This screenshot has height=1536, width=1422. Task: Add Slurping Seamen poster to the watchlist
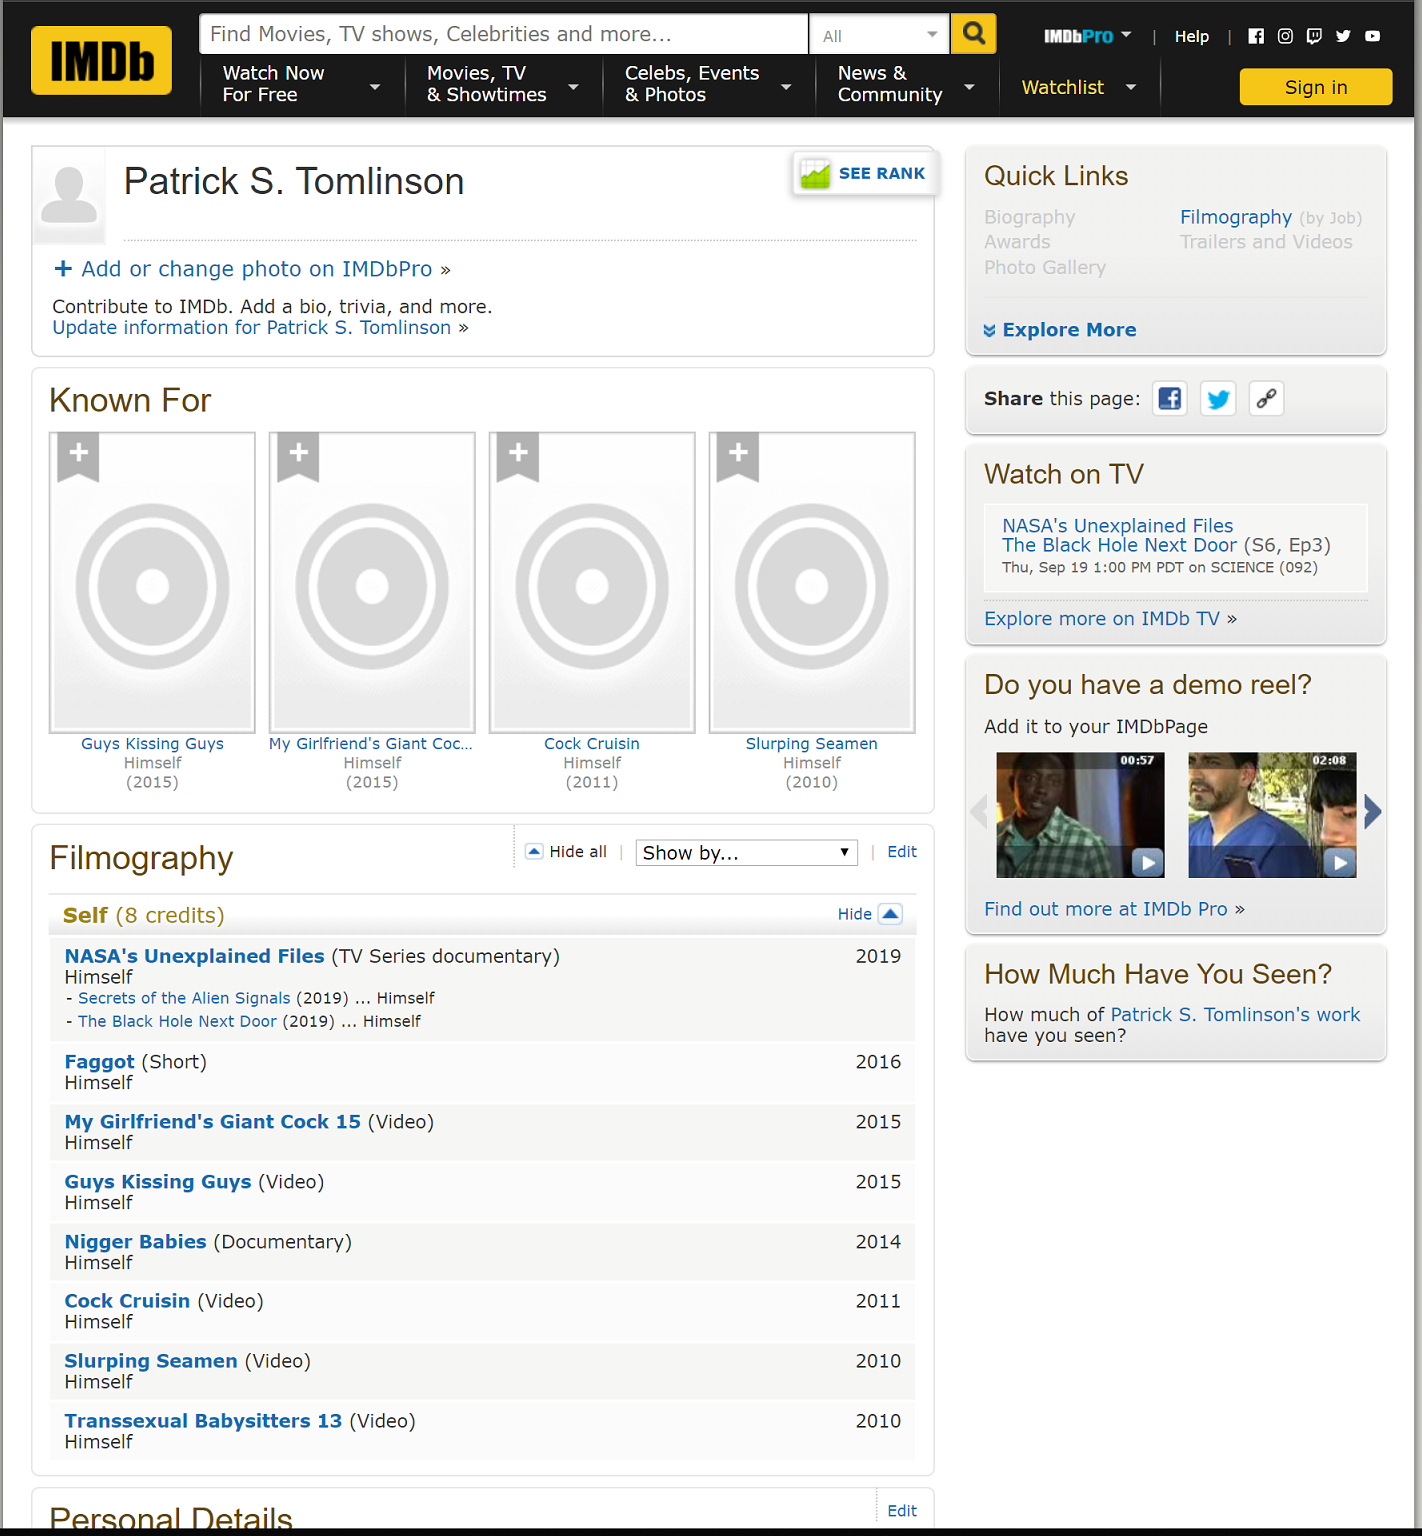[x=738, y=456]
